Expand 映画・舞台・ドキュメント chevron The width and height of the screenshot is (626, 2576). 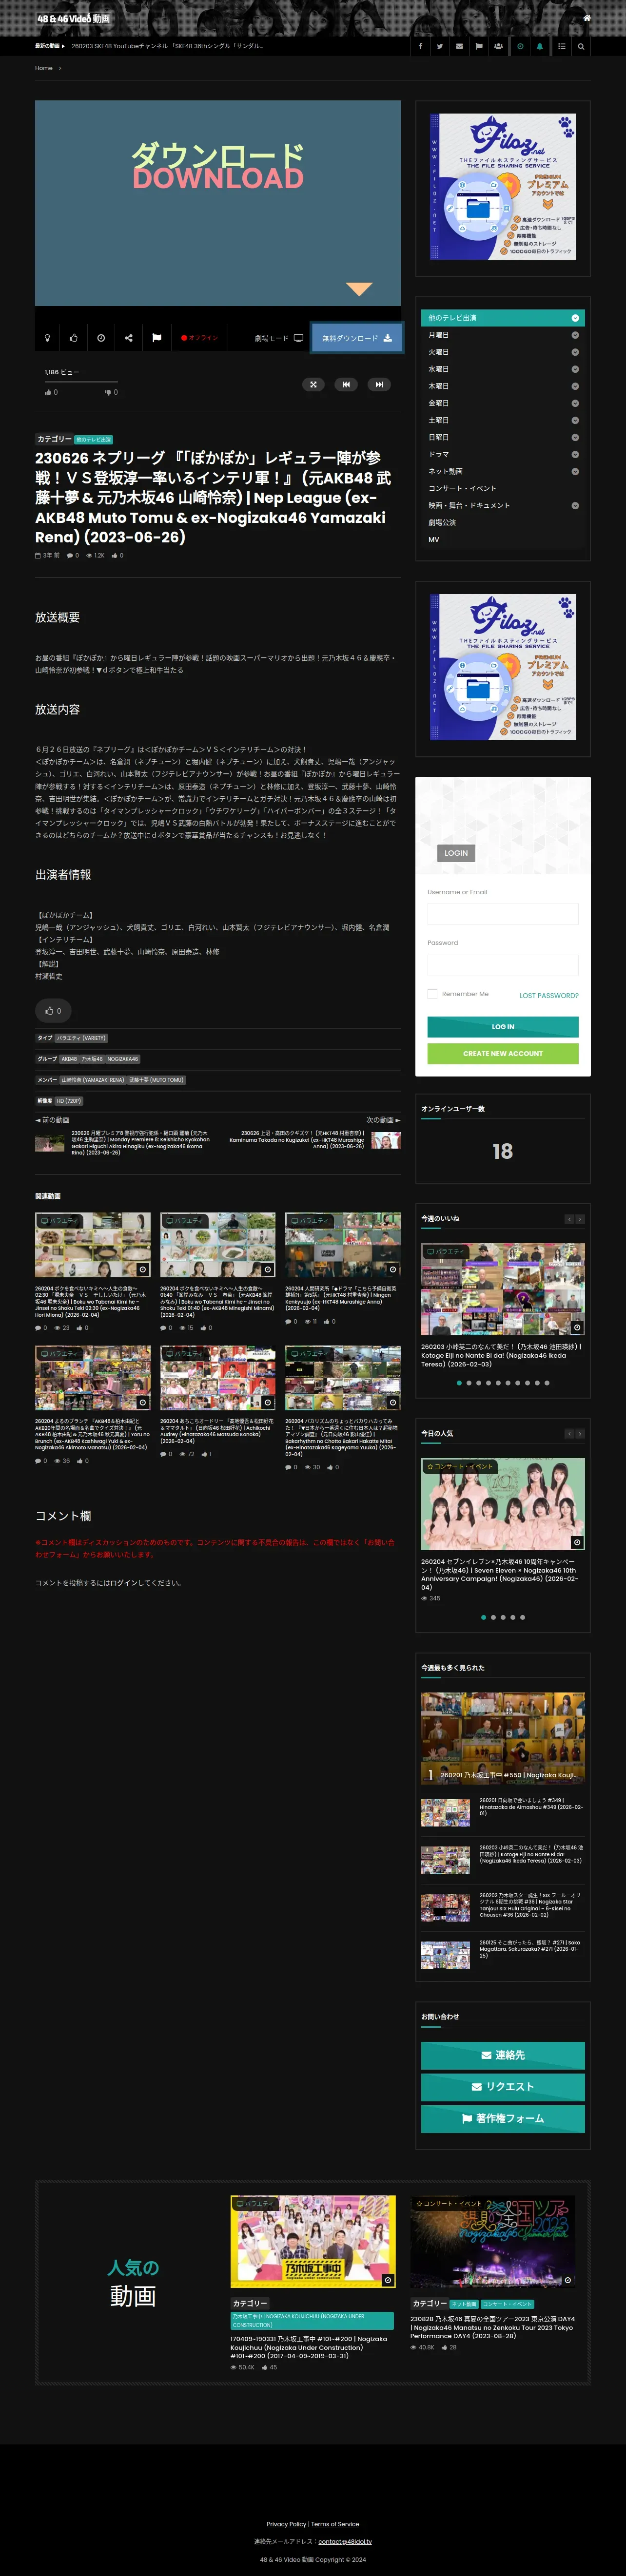pos(575,506)
